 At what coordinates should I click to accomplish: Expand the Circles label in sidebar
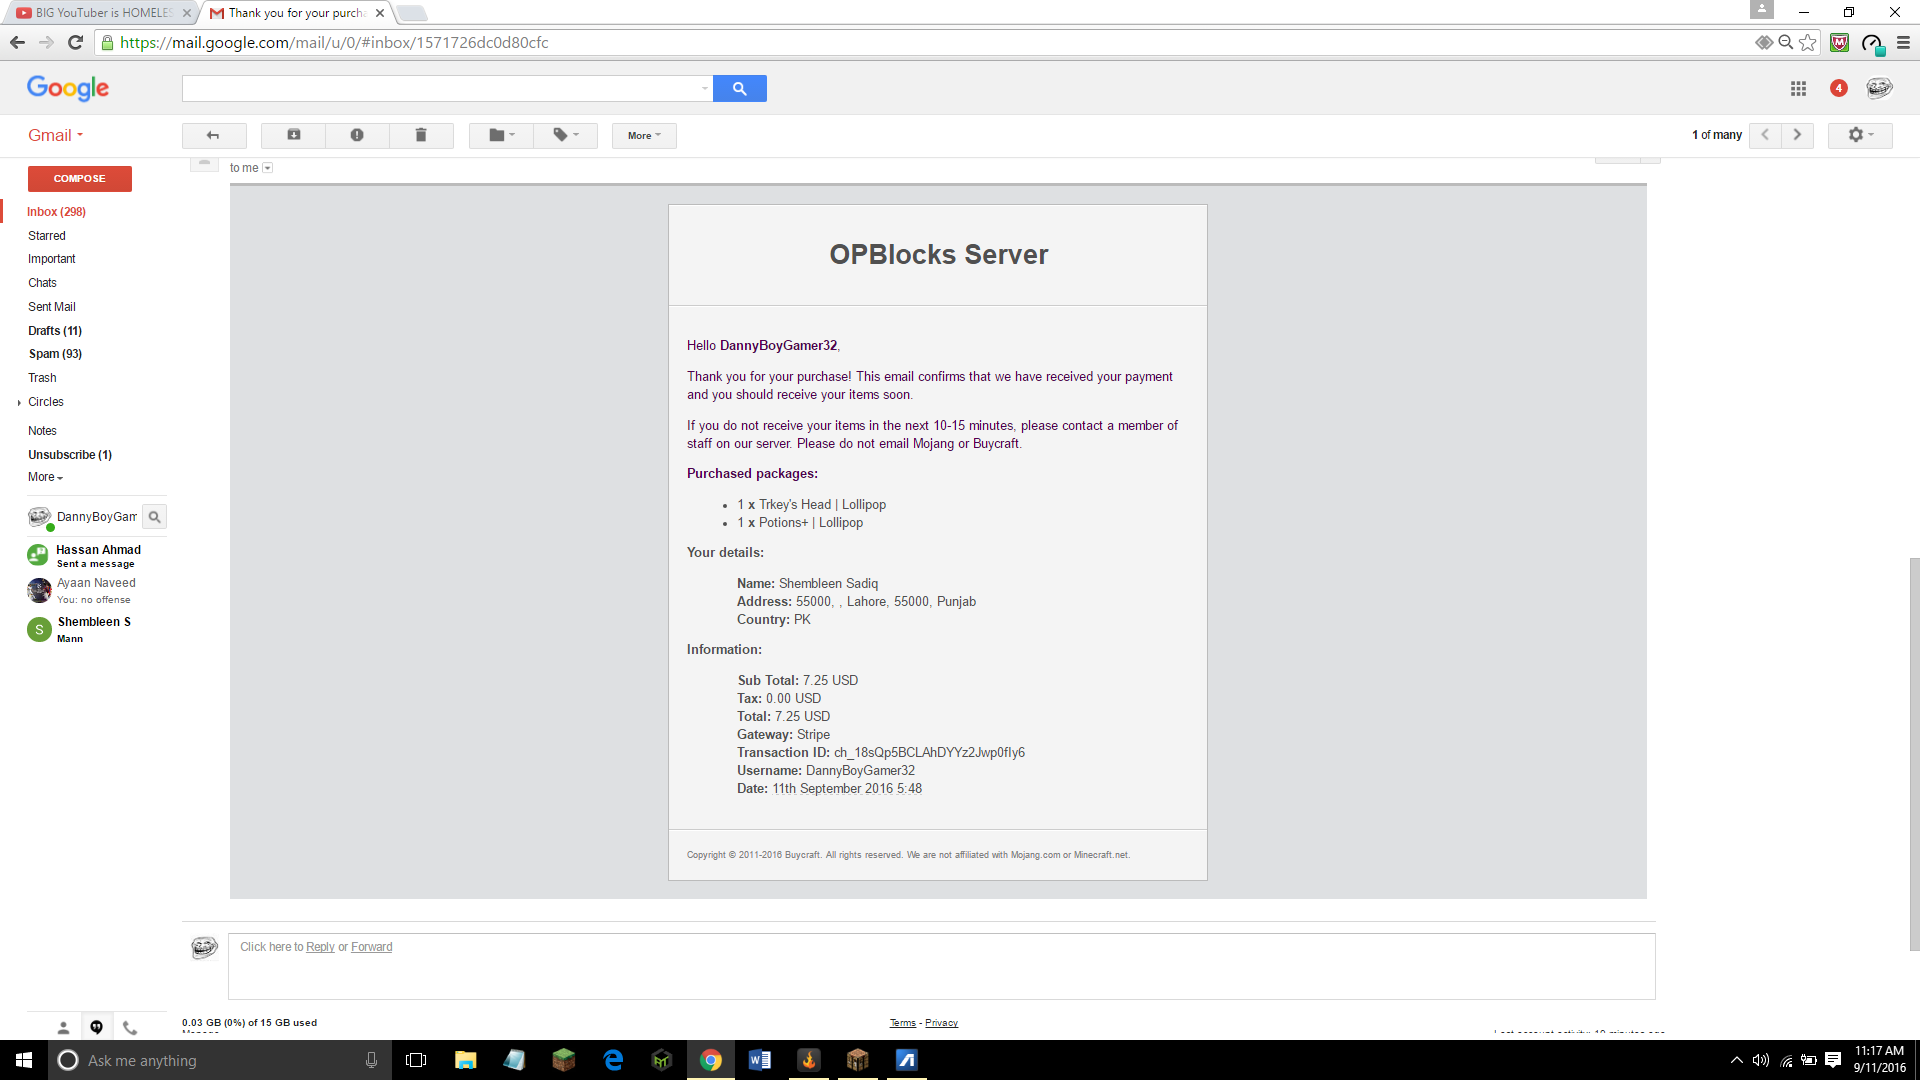click(x=19, y=402)
